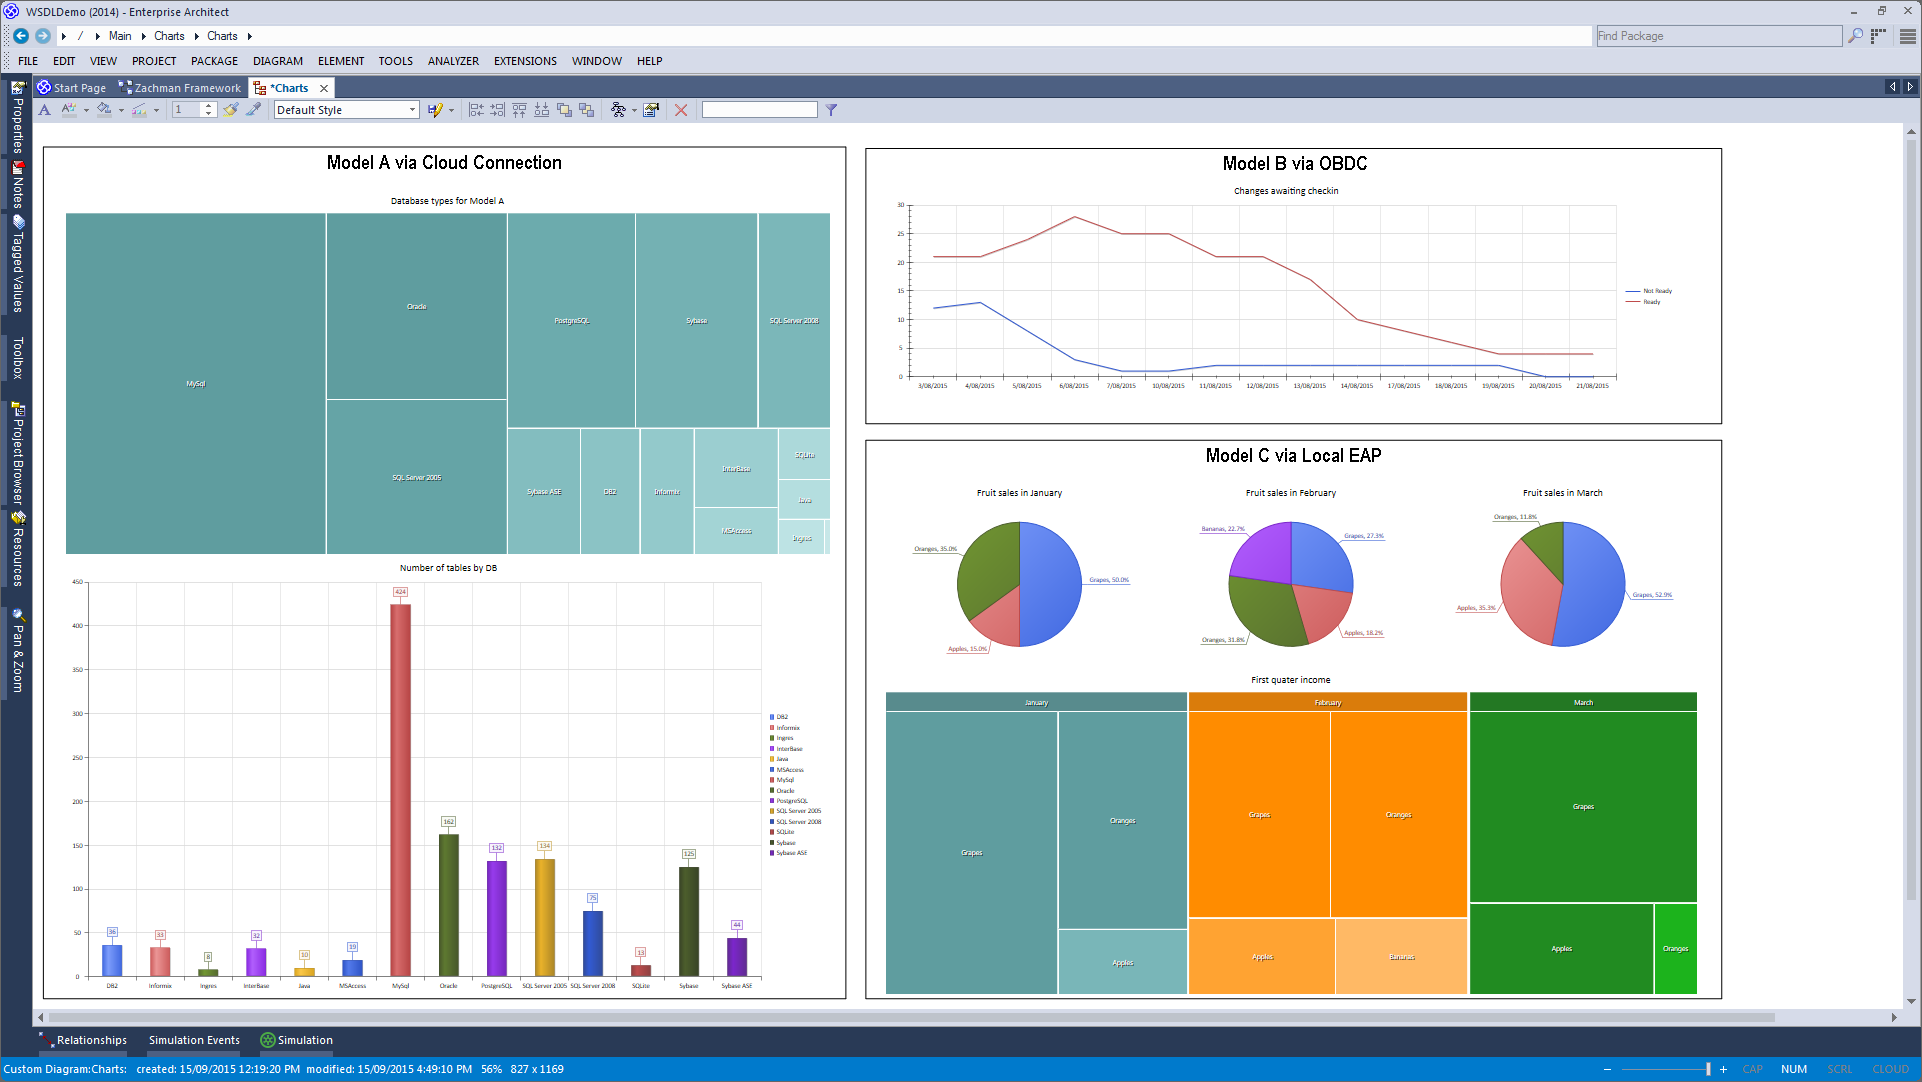
Task: Select the Fruit sales in January pie
Action: tap(1019, 584)
